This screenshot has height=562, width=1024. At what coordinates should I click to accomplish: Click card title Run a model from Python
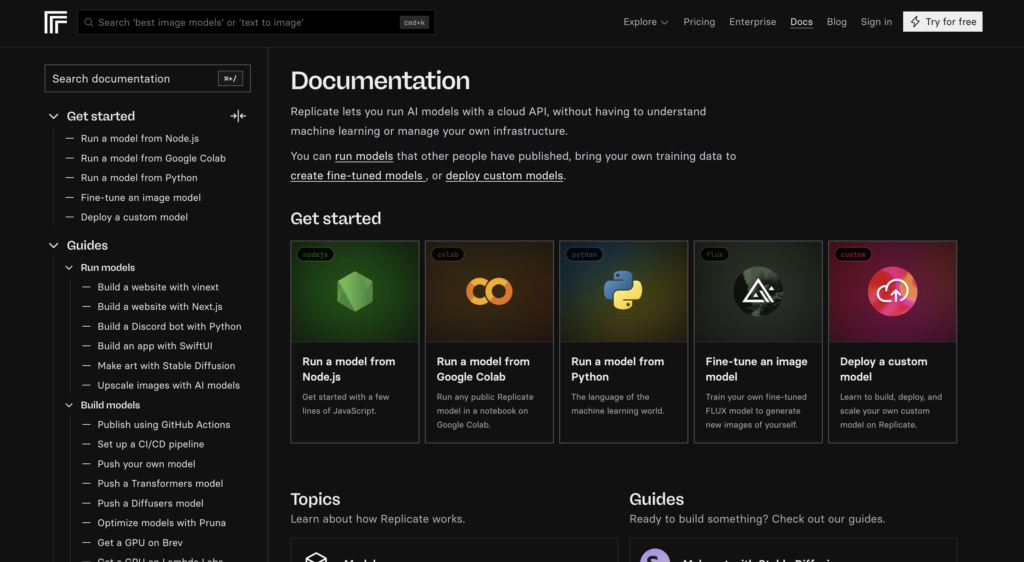(618, 369)
